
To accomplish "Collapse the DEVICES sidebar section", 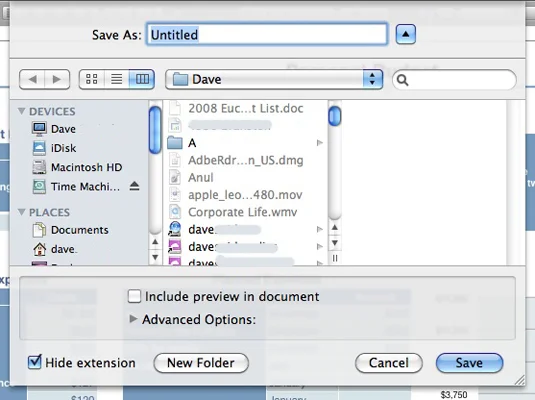I will click(x=21, y=111).
